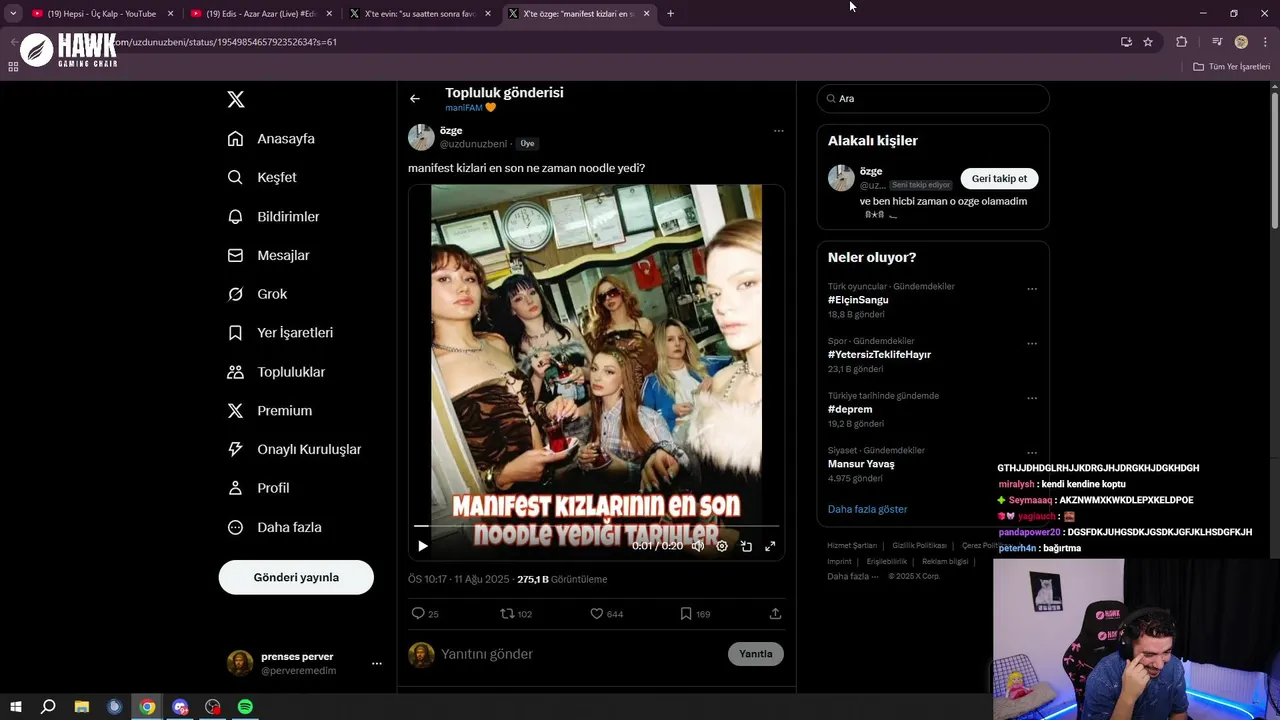
Task: Like the post with 644 likes
Action: click(x=606, y=613)
